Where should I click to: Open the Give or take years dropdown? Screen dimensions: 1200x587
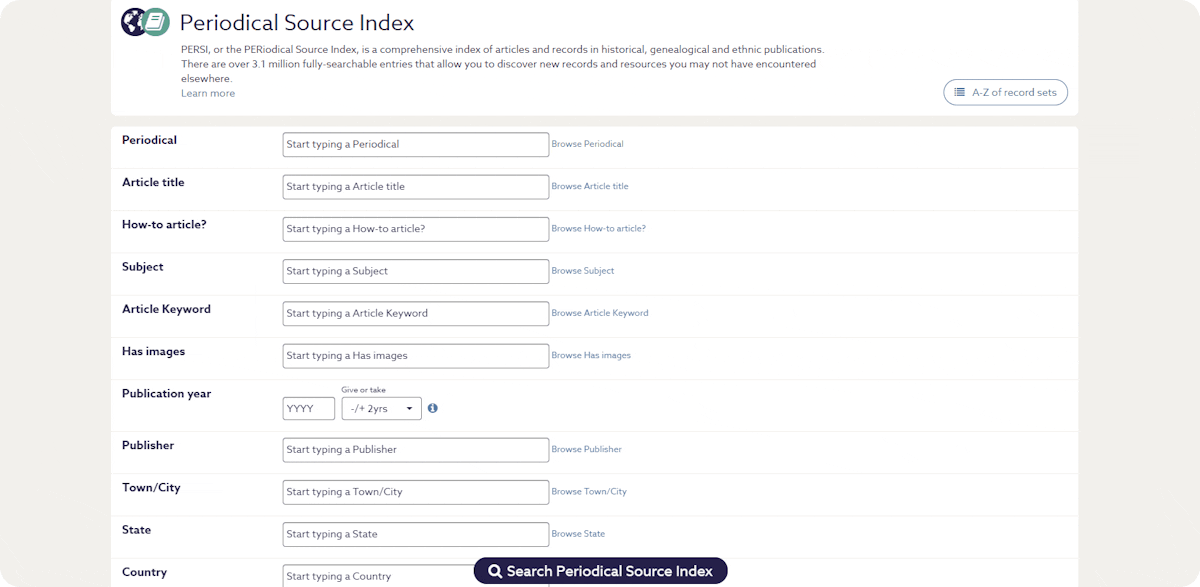(381, 409)
